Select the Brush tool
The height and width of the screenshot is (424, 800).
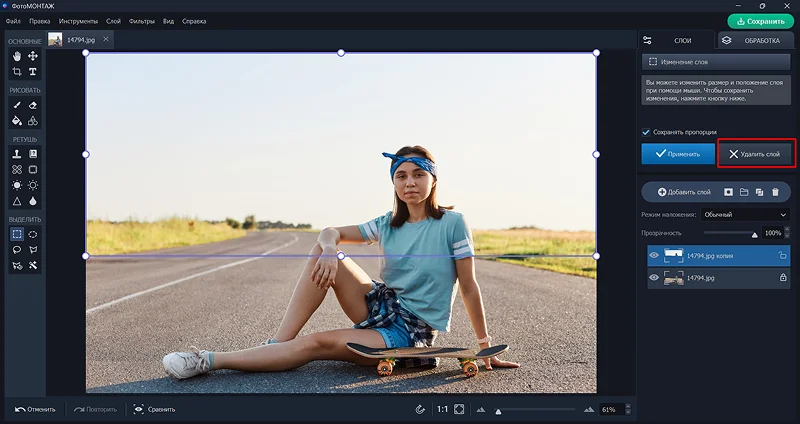click(x=17, y=105)
